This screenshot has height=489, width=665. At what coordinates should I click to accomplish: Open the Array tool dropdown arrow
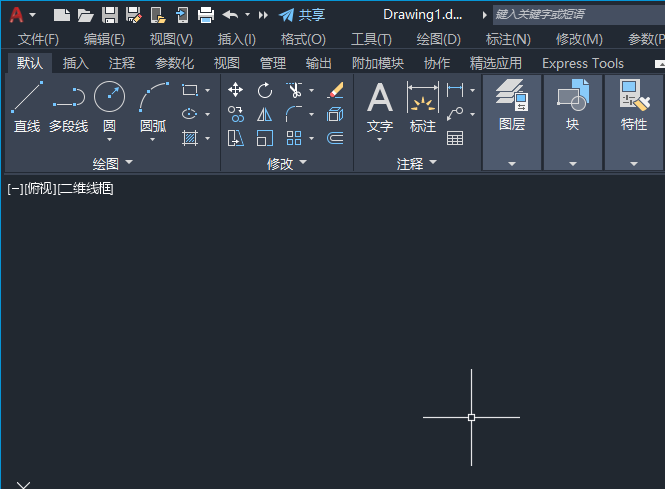point(312,139)
